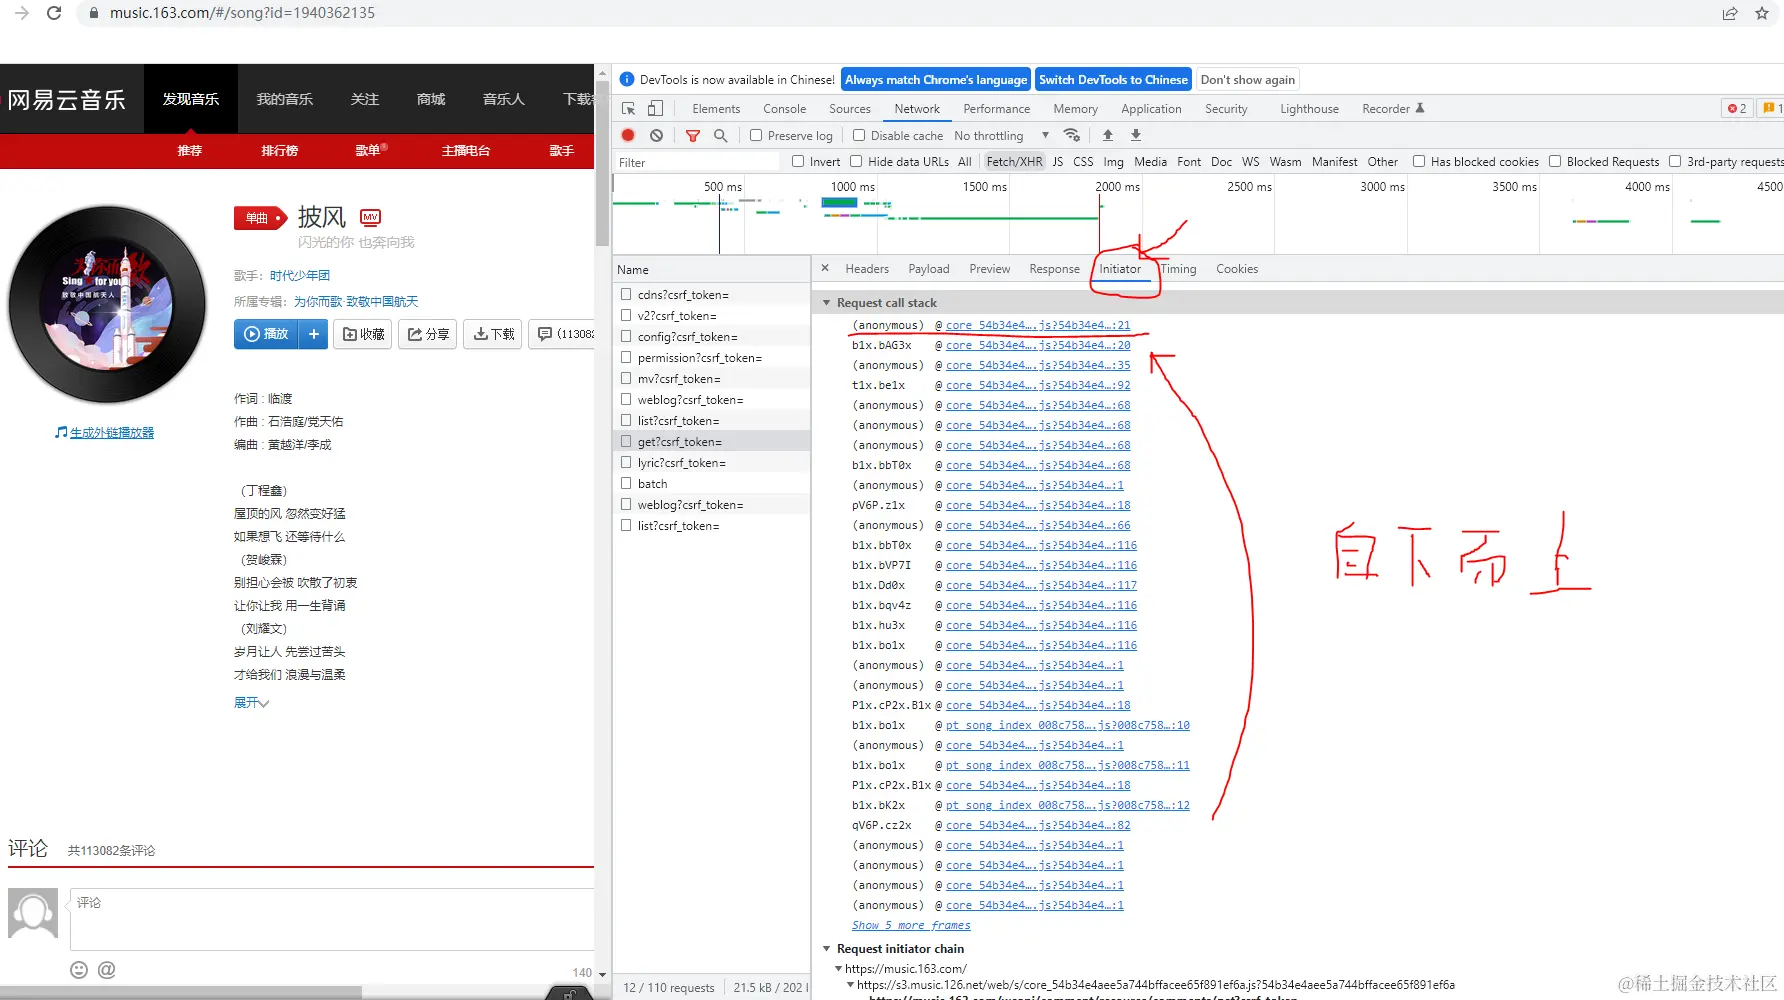Click the 网易云音乐 logo
The image size is (1784, 1000).
[x=67, y=99]
